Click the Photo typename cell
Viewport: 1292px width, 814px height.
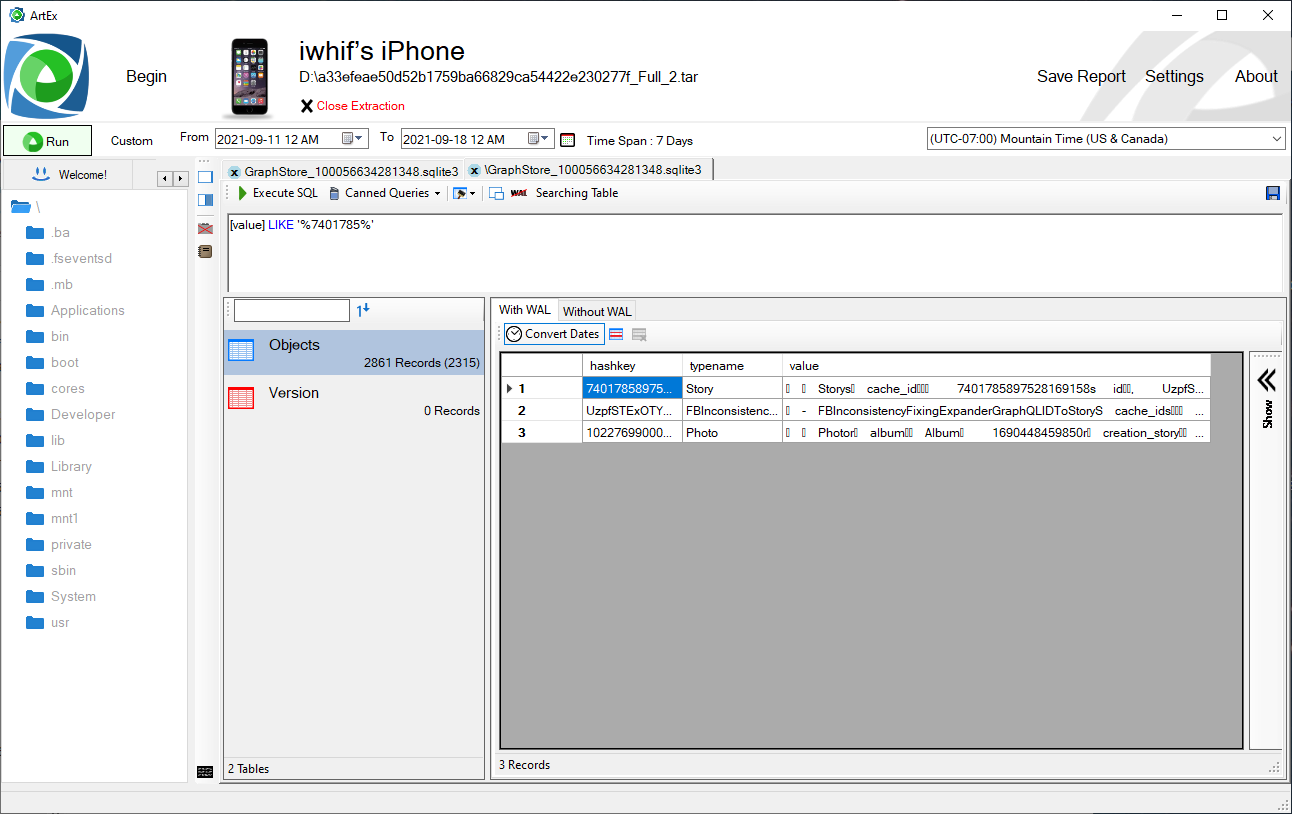click(732, 432)
